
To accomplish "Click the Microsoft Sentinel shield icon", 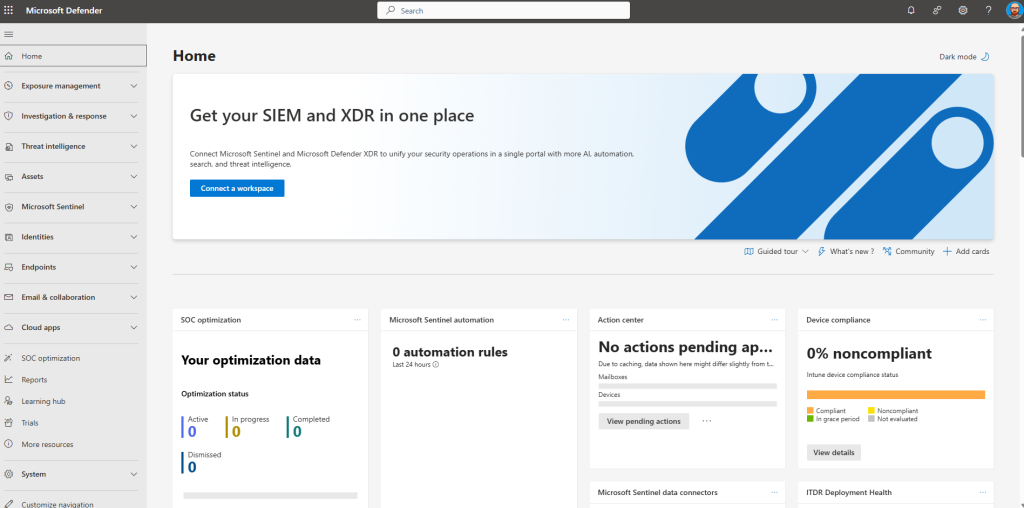I will pyautogui.click(x=8, y=206).
